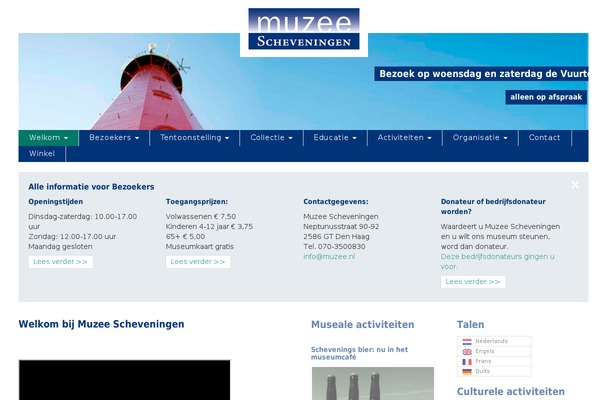This screenshot has width=600, height=400.
Task: Open the Activiteiten menu
Action: (x=404, y=138)
